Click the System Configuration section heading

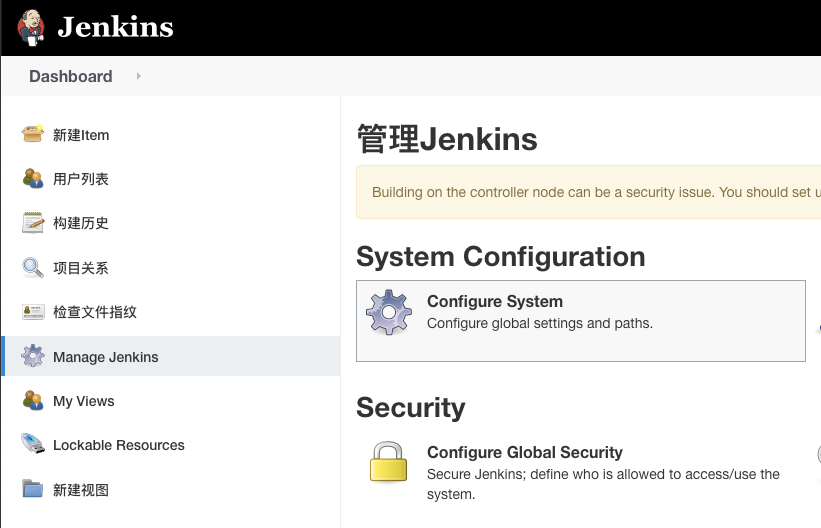tap(501, 257)
